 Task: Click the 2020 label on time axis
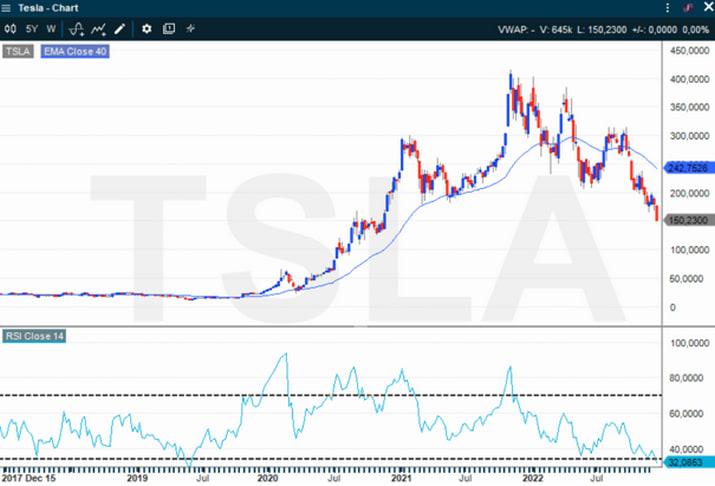[x=267, y=478]
